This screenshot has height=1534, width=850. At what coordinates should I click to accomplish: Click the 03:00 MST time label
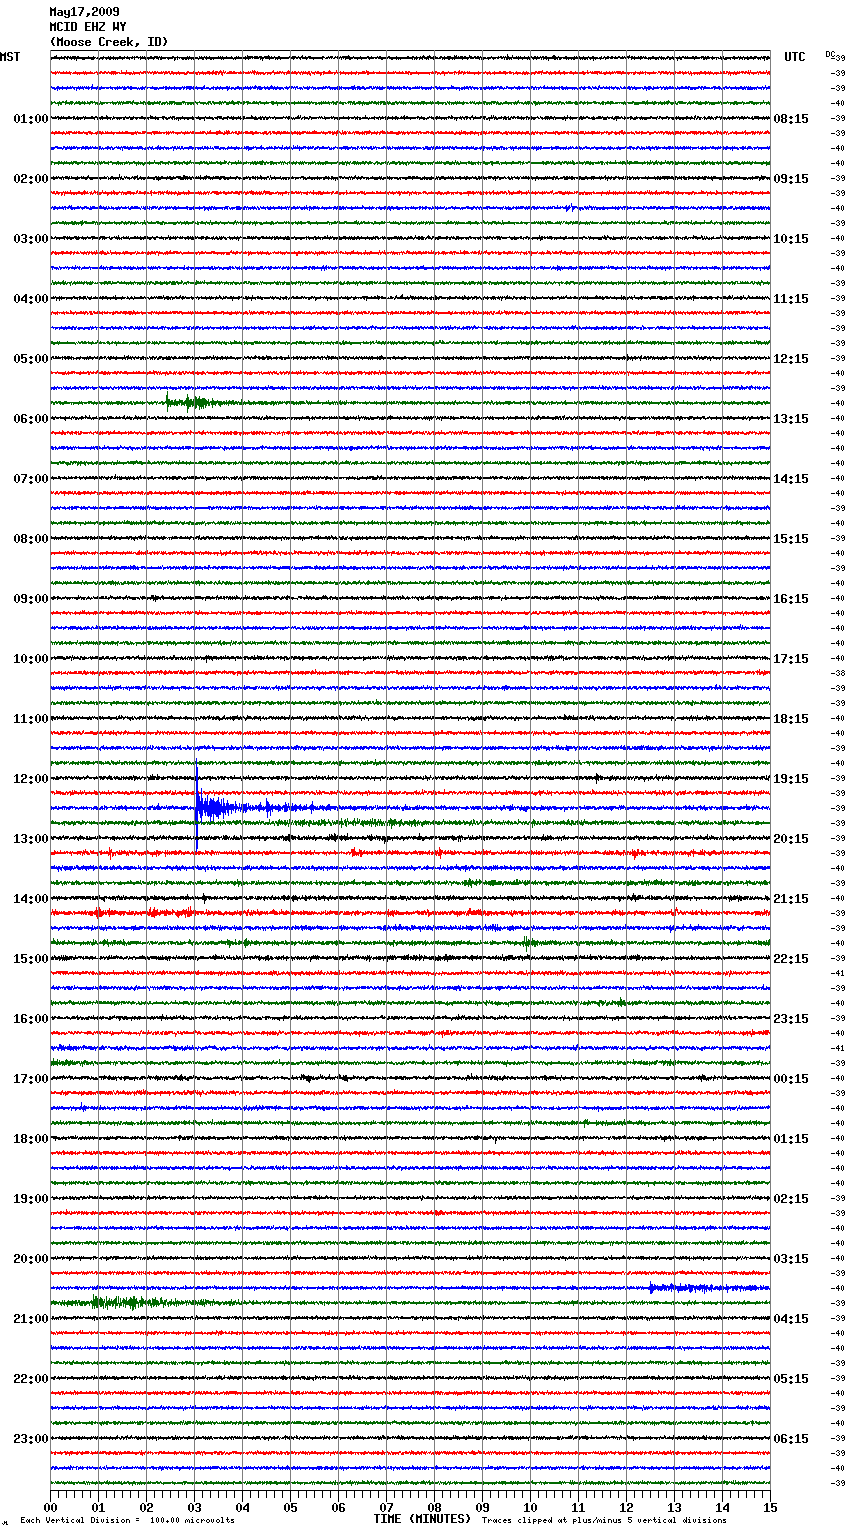pos(31,239)
